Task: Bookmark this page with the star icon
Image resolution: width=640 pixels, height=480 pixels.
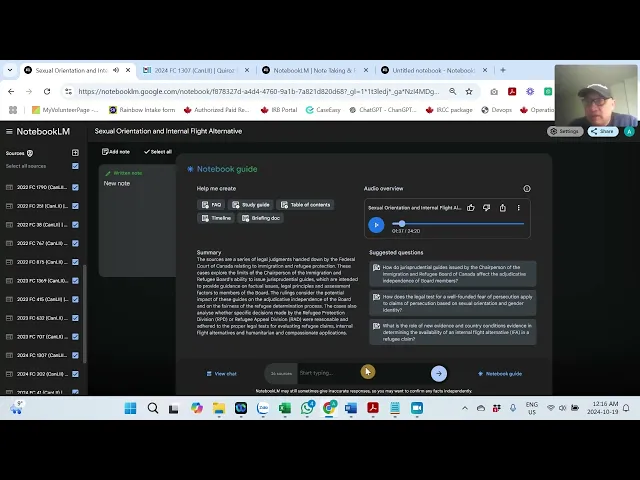Action: pyautogui.click(x=469, y=91)
